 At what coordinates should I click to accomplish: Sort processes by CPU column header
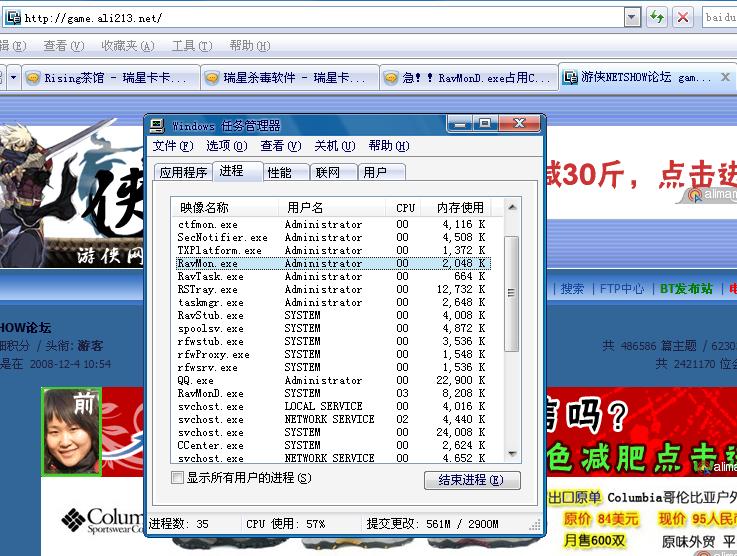click(x=403, y=207)
